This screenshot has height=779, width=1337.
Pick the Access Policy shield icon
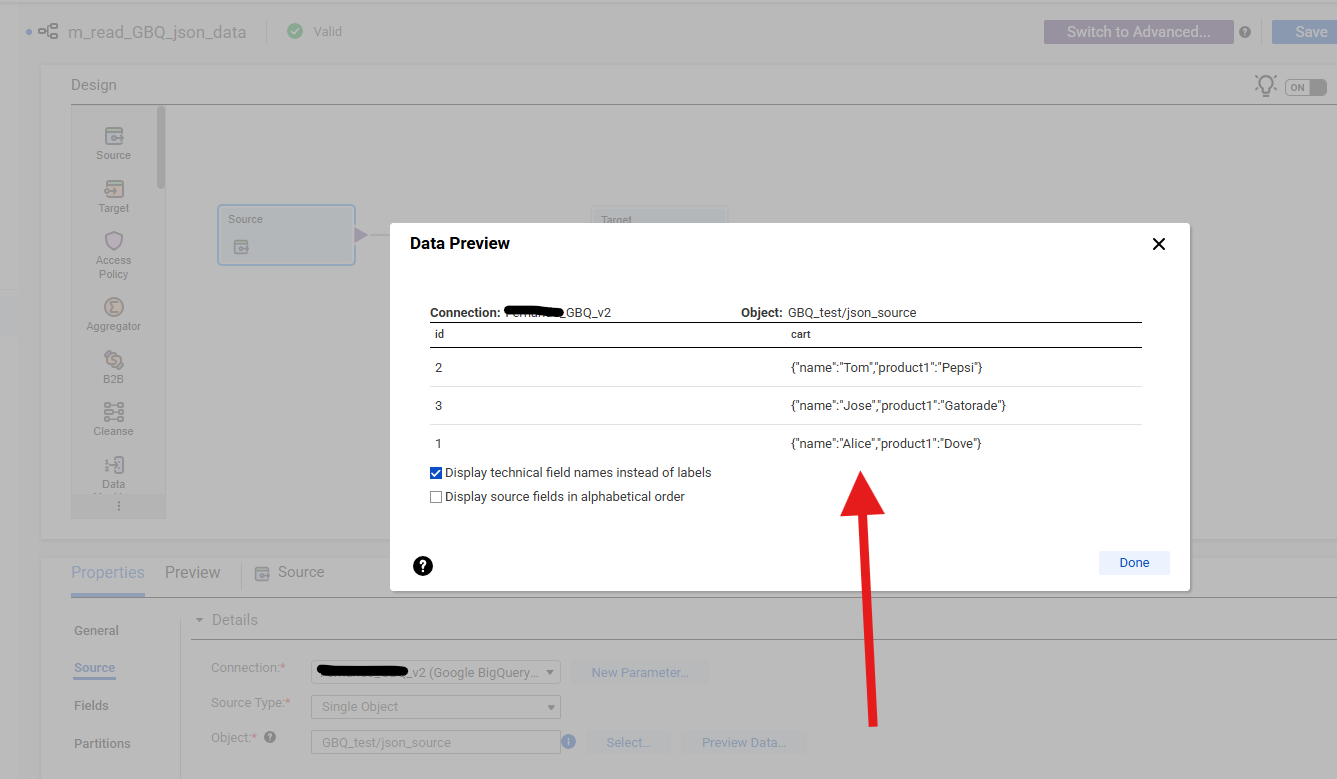pos(114,241)
